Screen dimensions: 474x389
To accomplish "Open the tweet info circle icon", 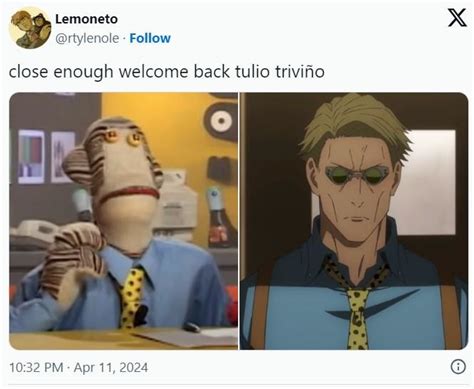I will click(458, 367).
